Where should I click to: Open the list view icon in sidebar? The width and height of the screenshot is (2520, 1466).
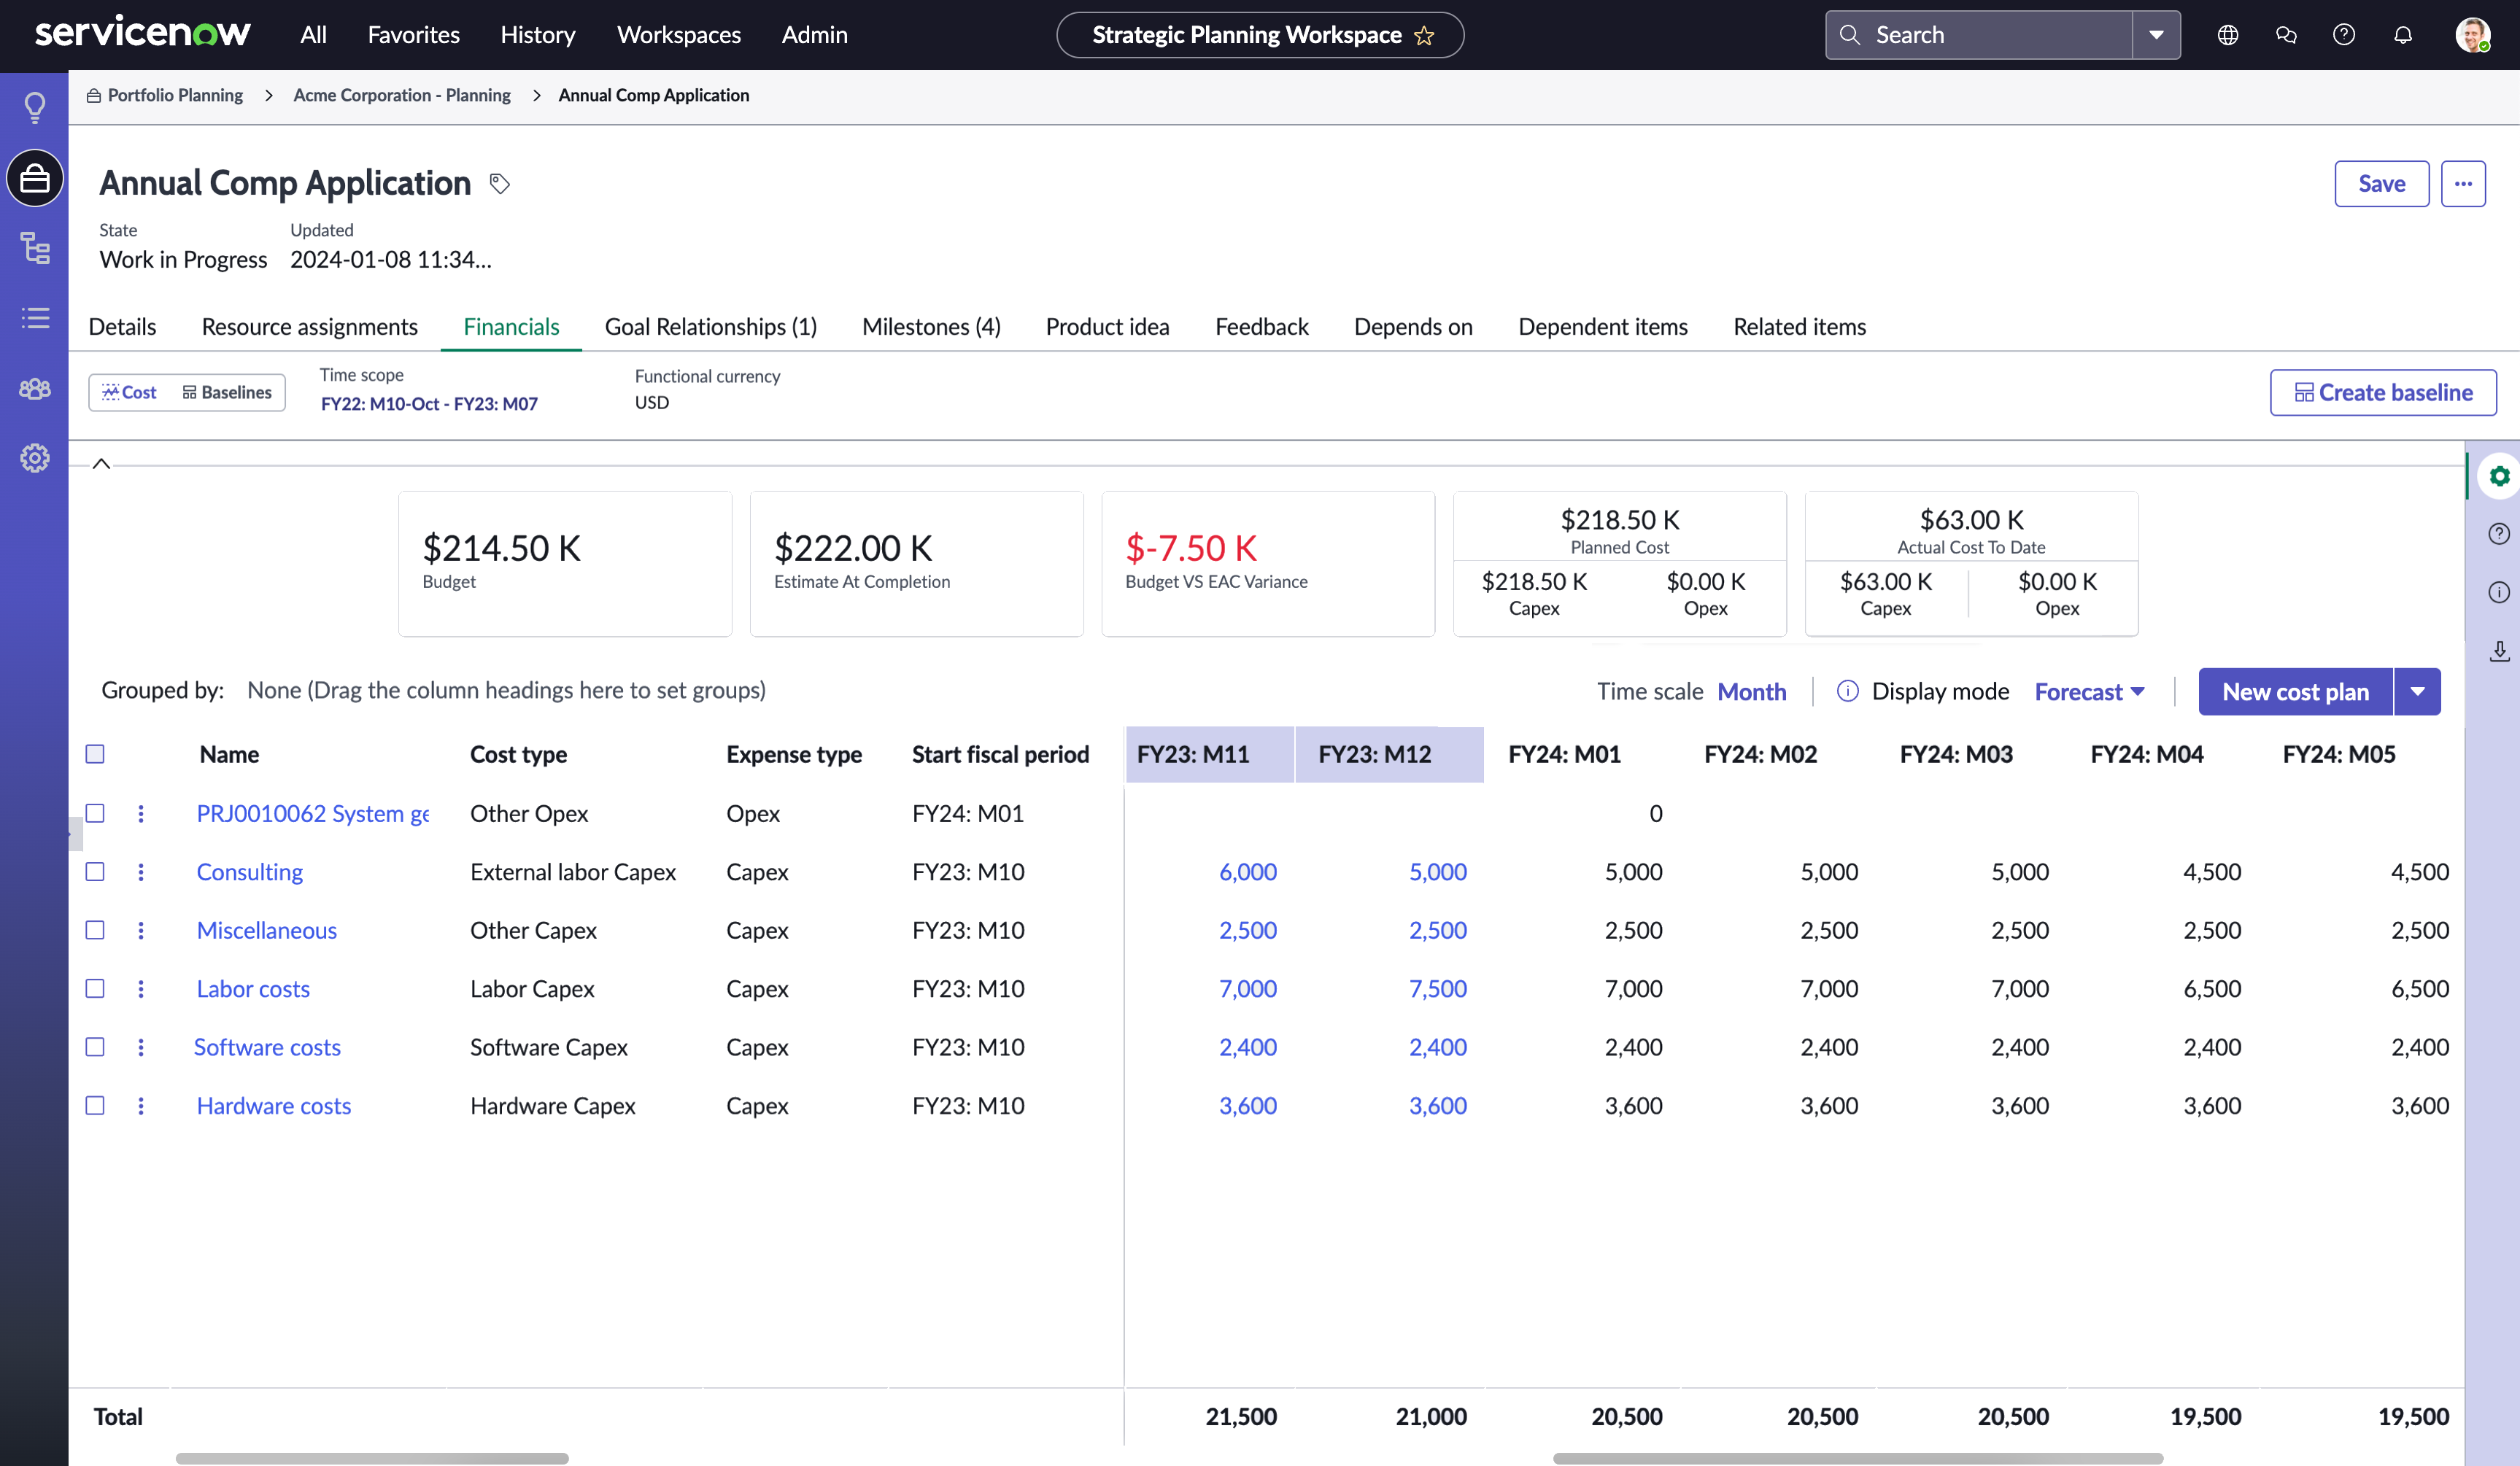[35, 318]
